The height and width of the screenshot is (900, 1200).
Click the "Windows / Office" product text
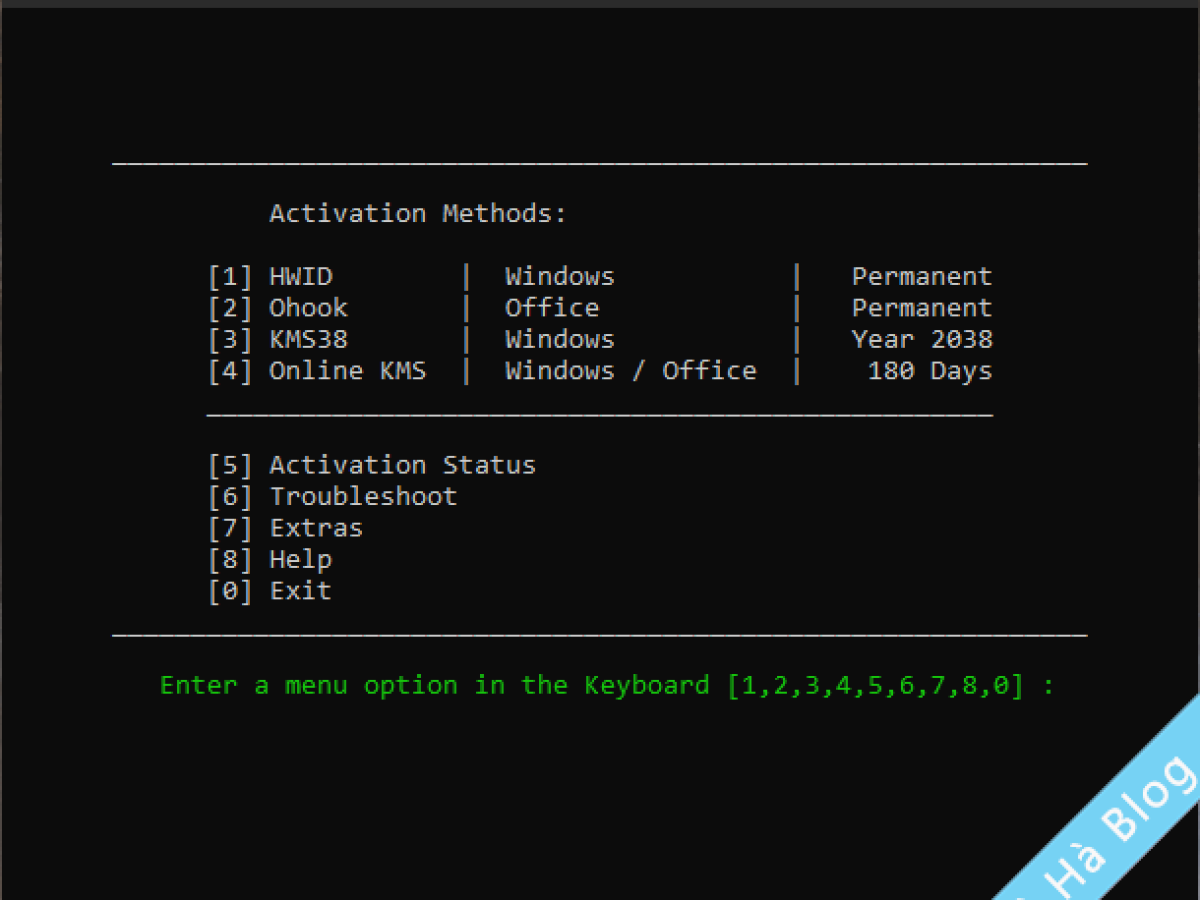point(630,371)
